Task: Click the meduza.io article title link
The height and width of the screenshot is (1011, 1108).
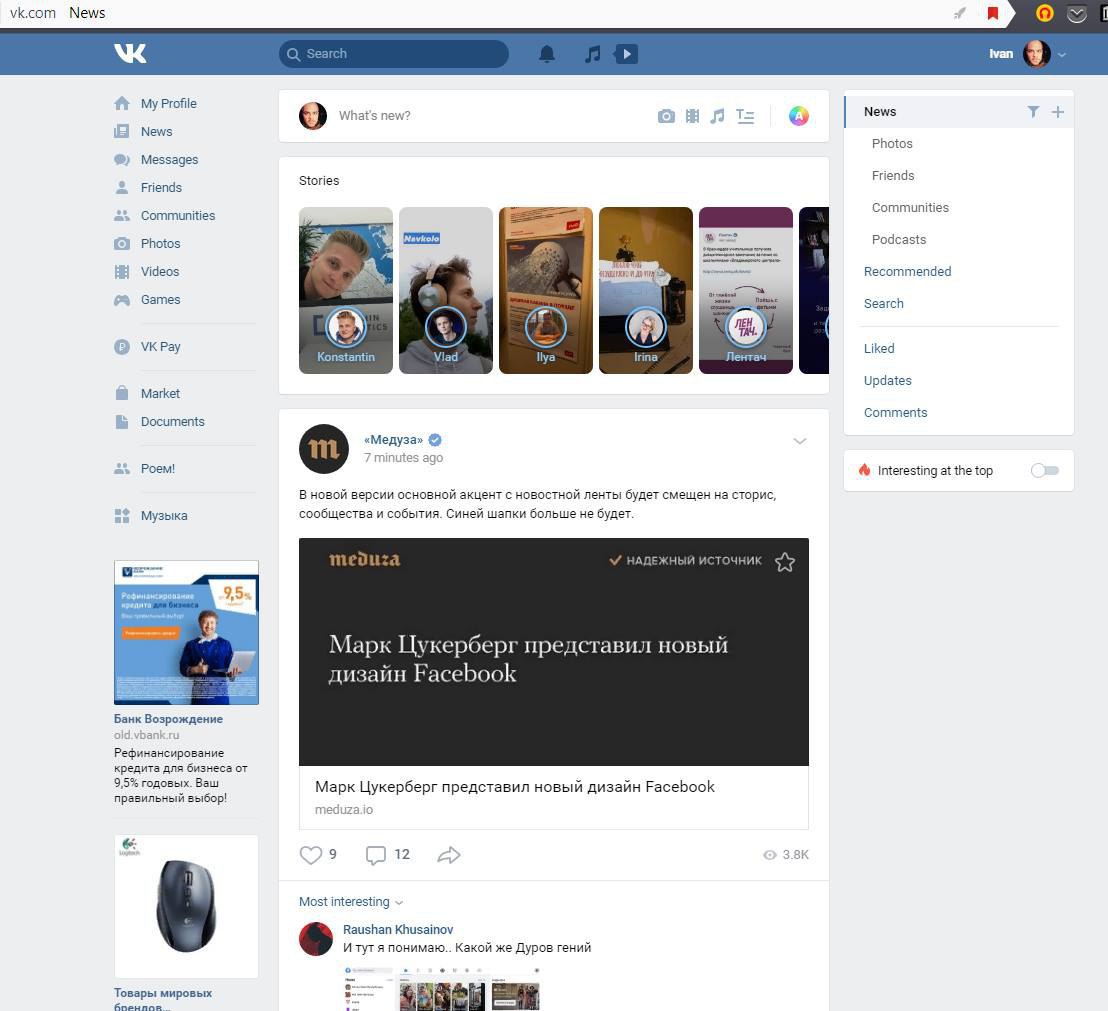Action: 514,787
